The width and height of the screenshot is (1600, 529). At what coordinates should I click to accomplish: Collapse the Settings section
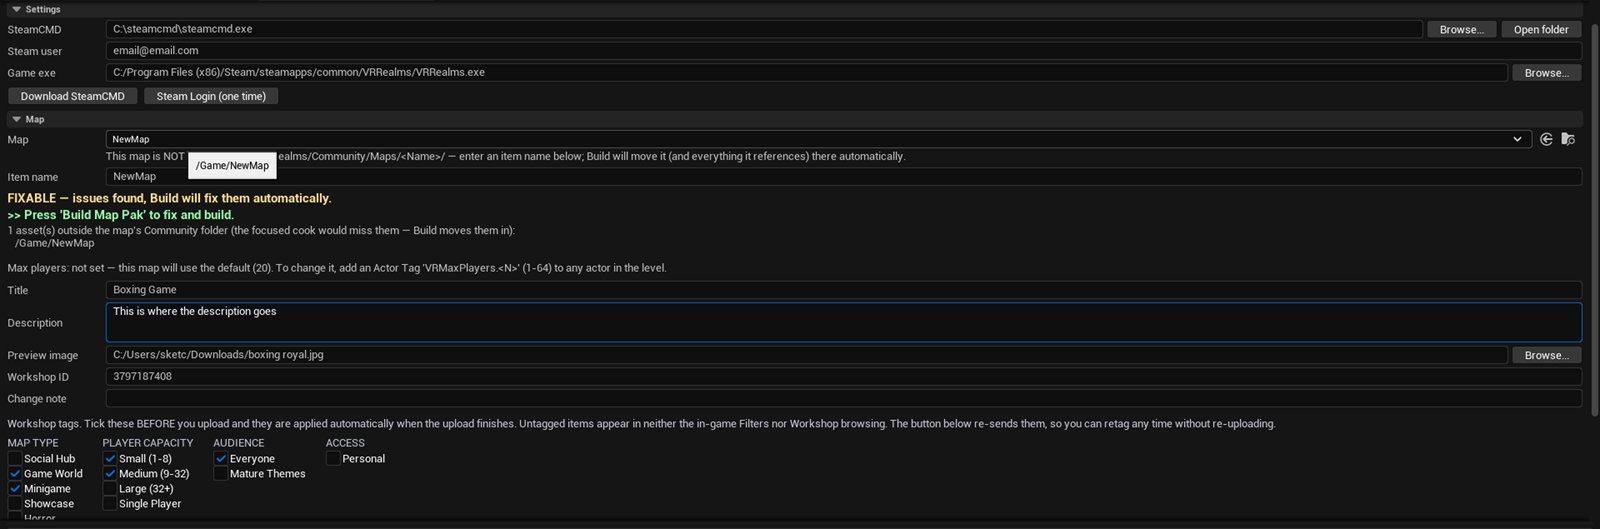pos(16,9)
